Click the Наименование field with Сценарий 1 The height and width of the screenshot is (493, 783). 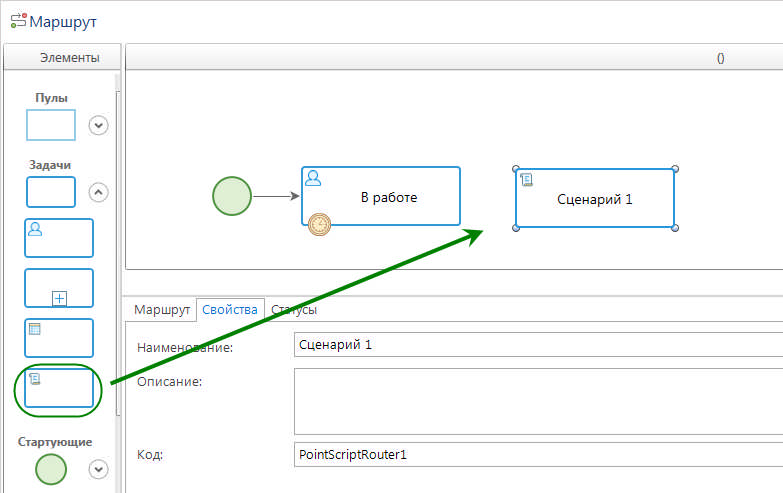tap(538, 346)
